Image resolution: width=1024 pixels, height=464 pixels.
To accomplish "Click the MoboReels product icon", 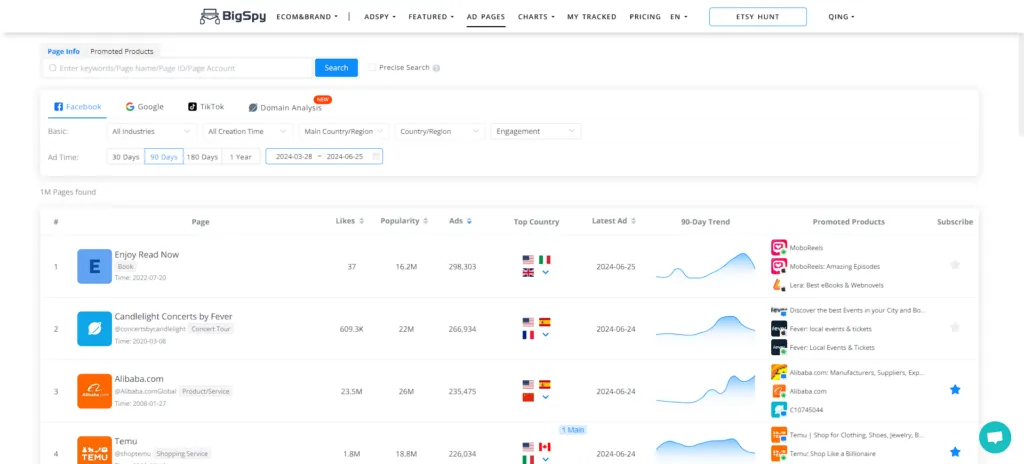I will [x=778, y=248].
